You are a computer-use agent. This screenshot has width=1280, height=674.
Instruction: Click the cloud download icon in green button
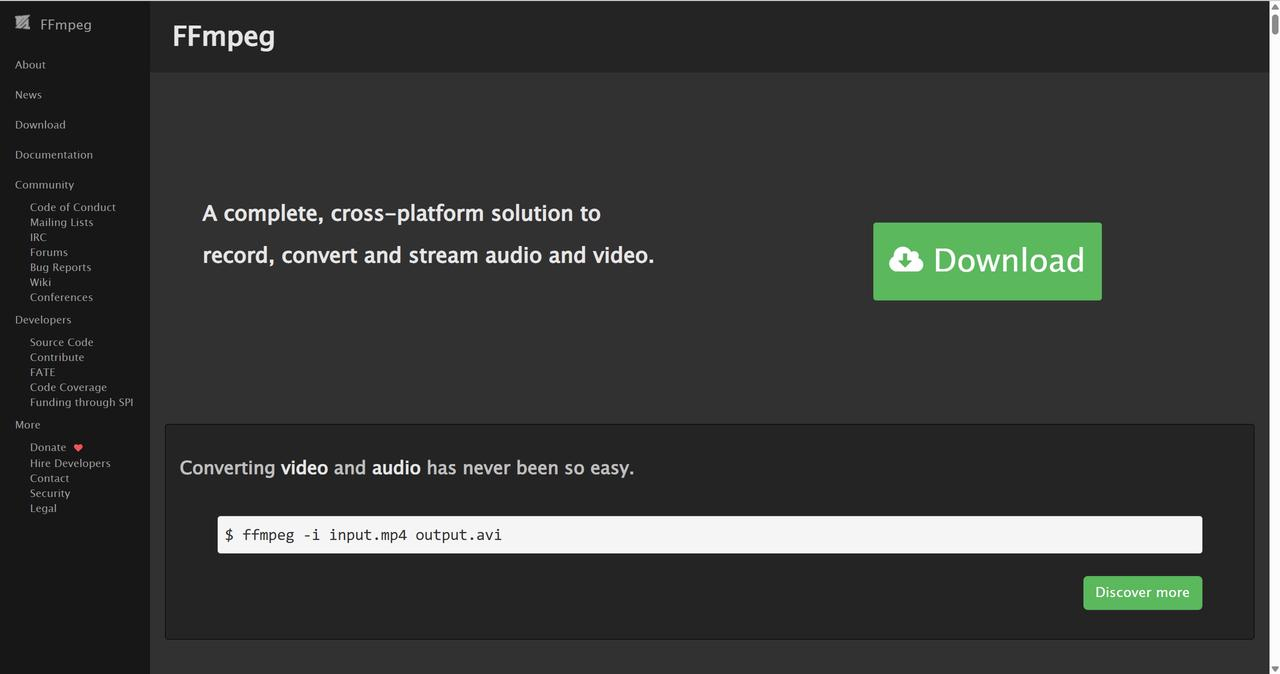906,260
